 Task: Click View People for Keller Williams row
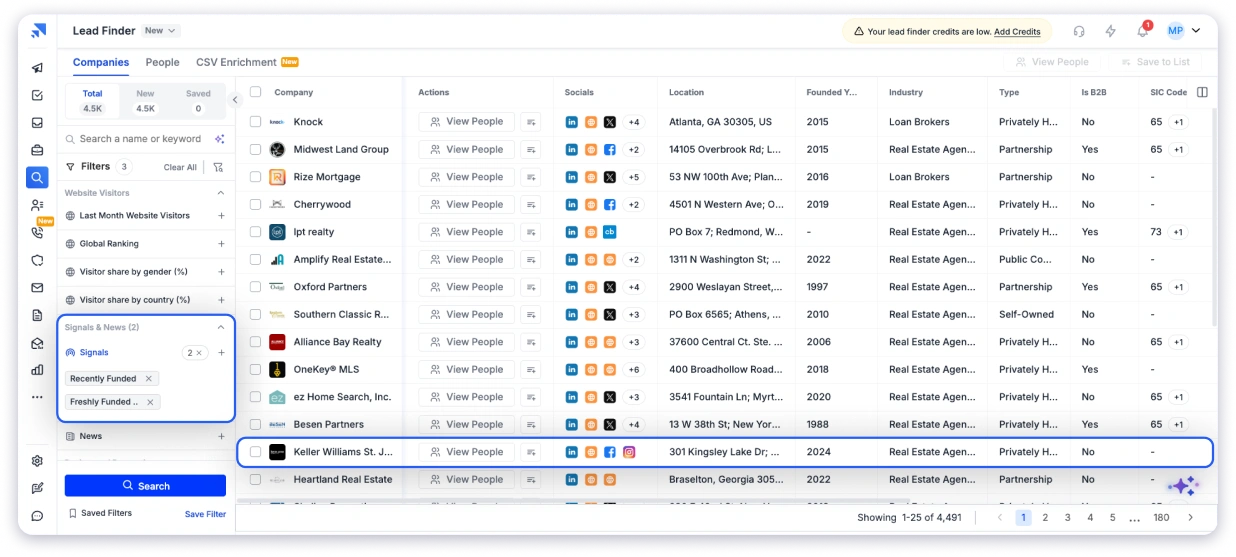click(x=466, y=452)
